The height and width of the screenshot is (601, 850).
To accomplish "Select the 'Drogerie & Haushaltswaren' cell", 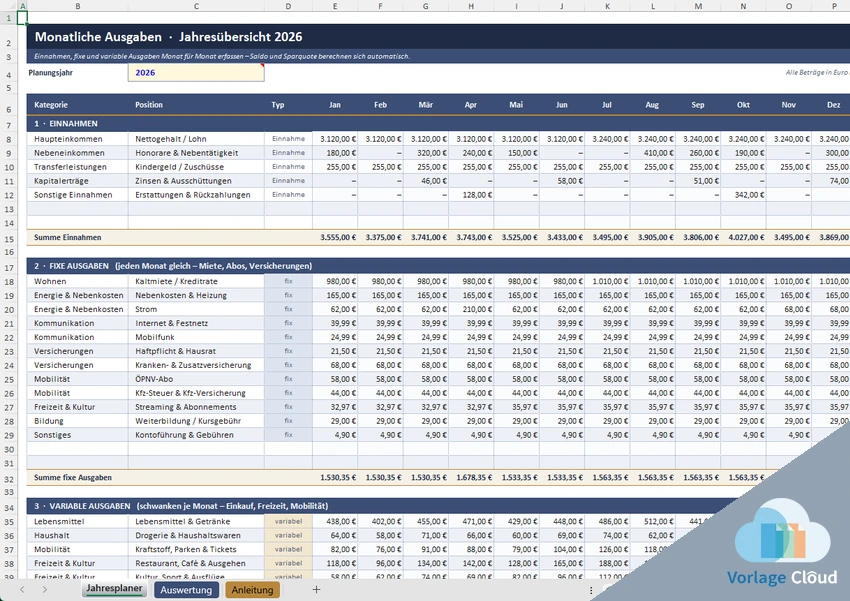I will tap(196, 535).
